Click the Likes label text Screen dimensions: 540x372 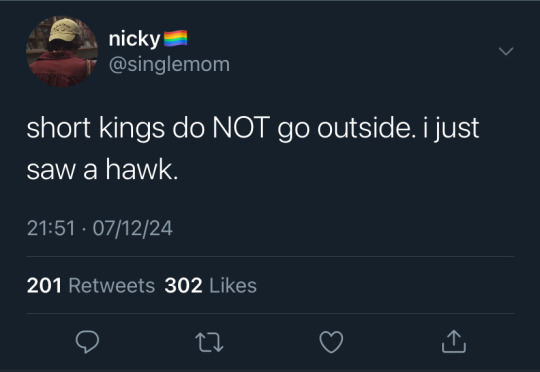click(x=233, y=286)
